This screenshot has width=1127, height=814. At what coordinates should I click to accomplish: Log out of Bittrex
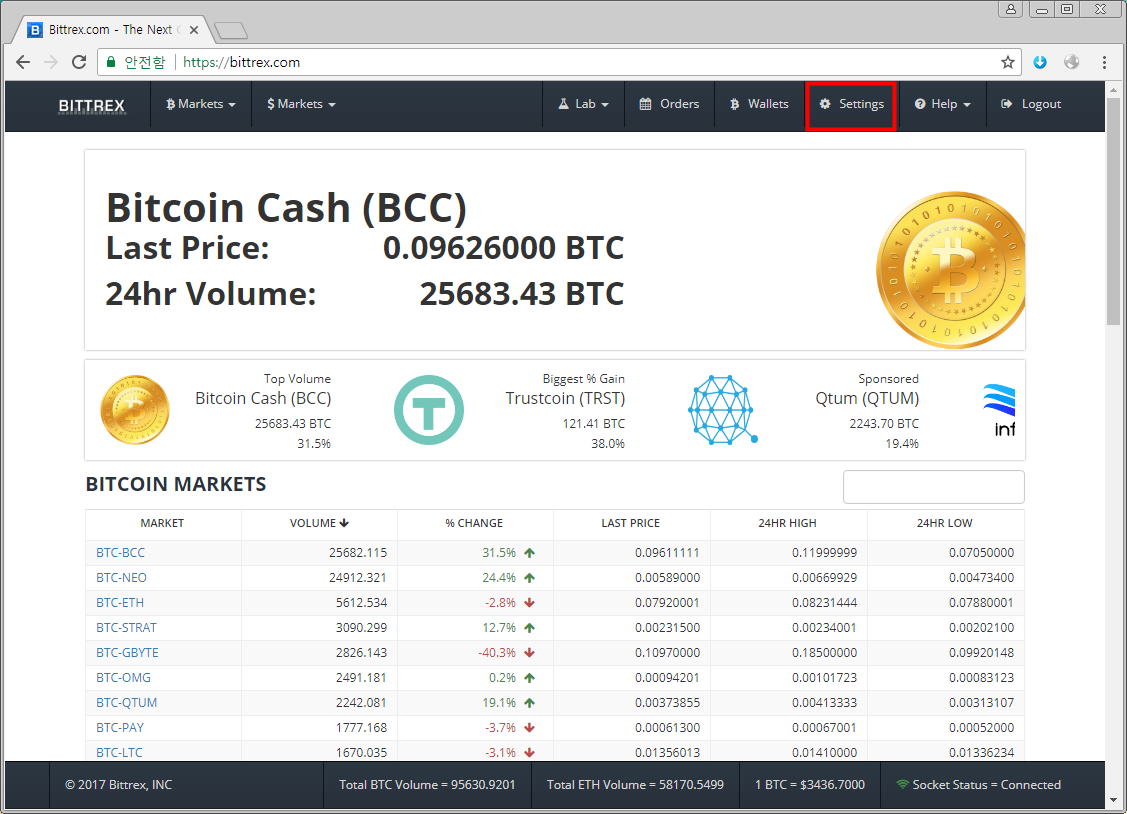(x=1031, y=104)
